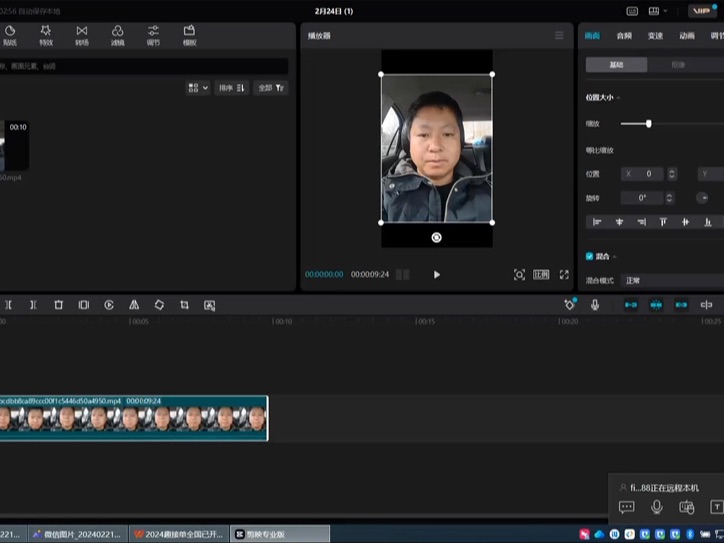Open the Blend mode (正常) dropdown
Viewport: 724px width, 543px height.
672,280
